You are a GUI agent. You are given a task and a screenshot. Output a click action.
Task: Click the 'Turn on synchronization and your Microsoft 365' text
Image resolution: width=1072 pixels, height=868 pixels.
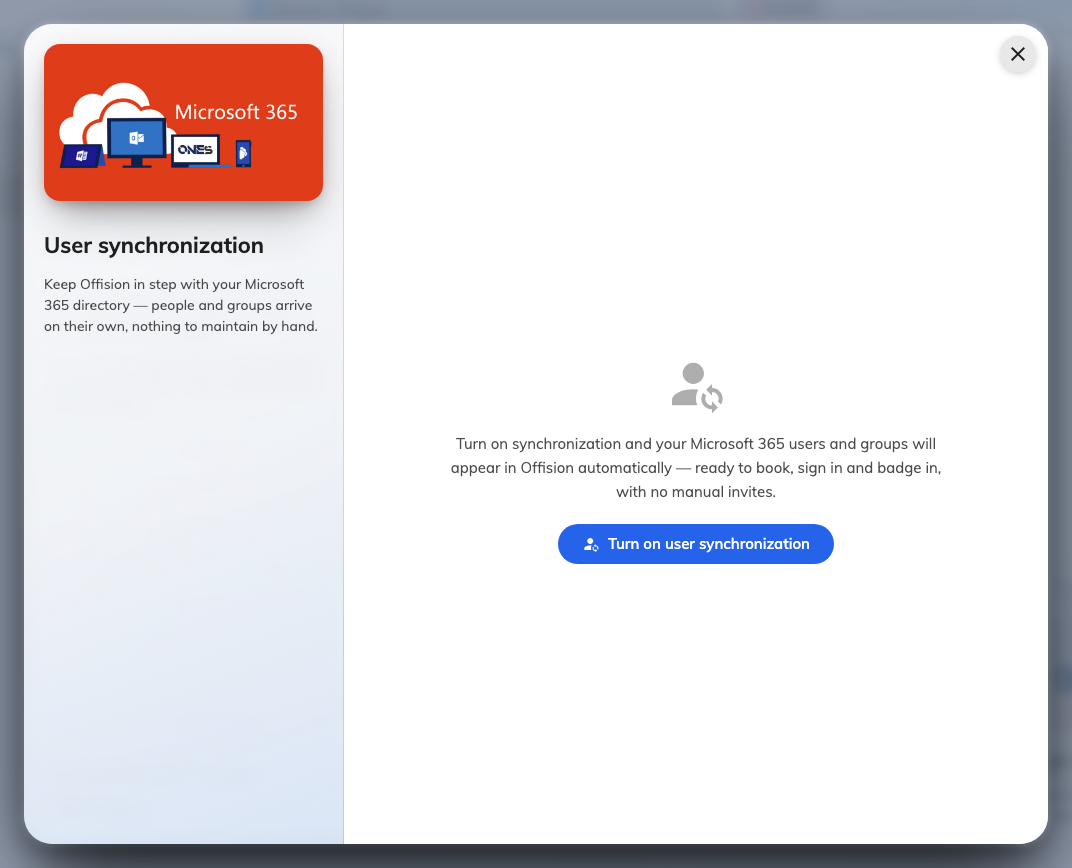(695, 467)
